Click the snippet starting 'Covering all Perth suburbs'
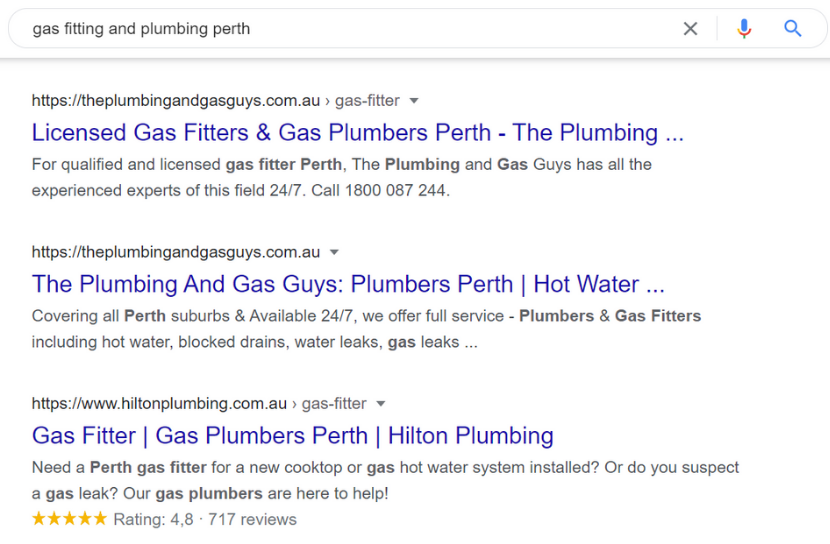 [x=366, y=329]
